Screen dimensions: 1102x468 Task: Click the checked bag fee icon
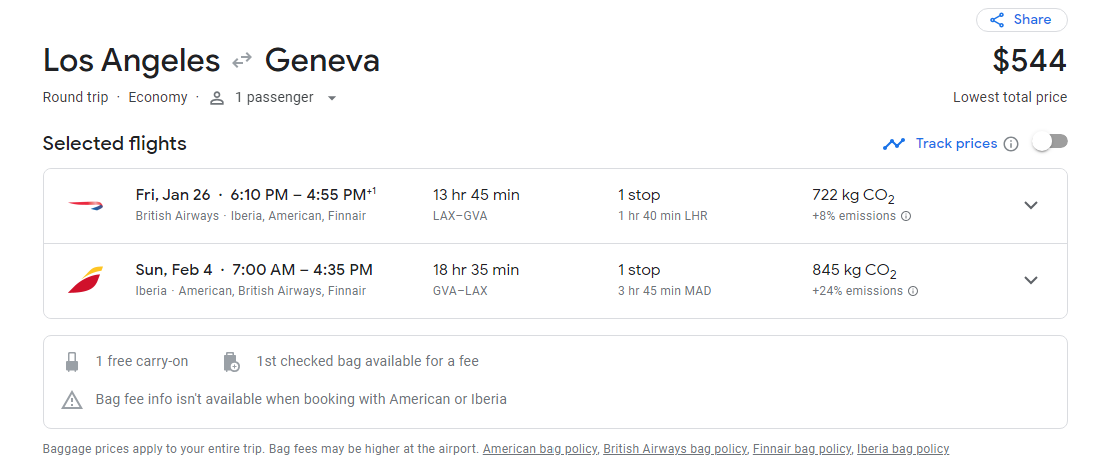231,362
